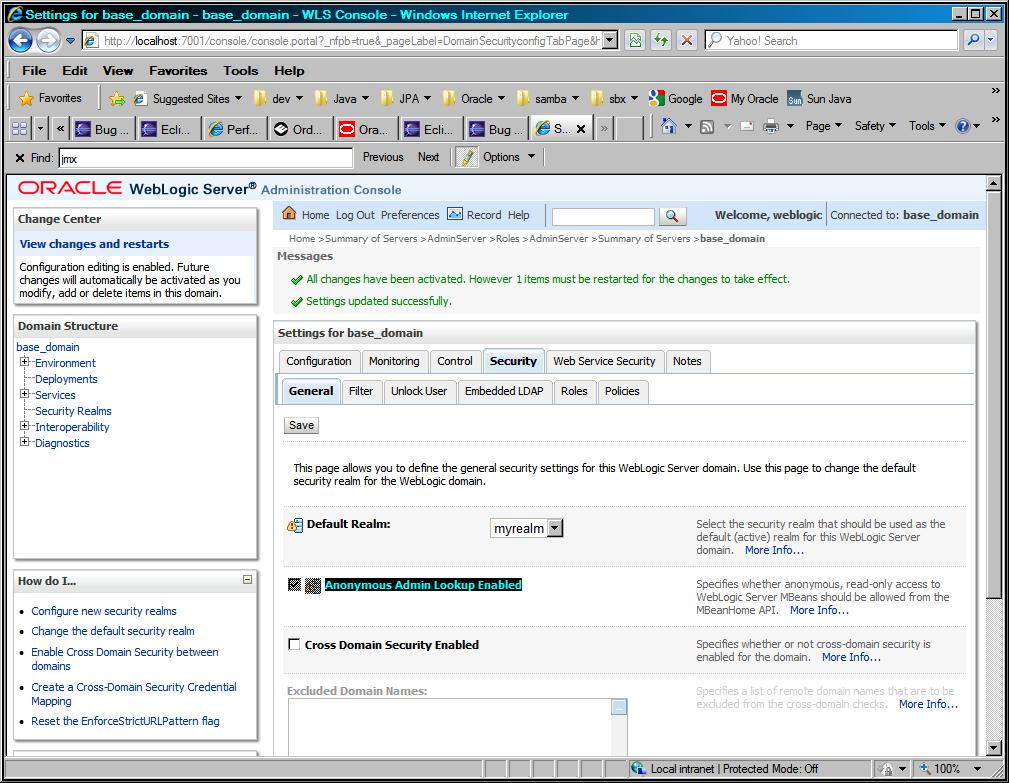Click the page scrollbar down arrow
Screen dimensions: 1009x783
point(994,748)
